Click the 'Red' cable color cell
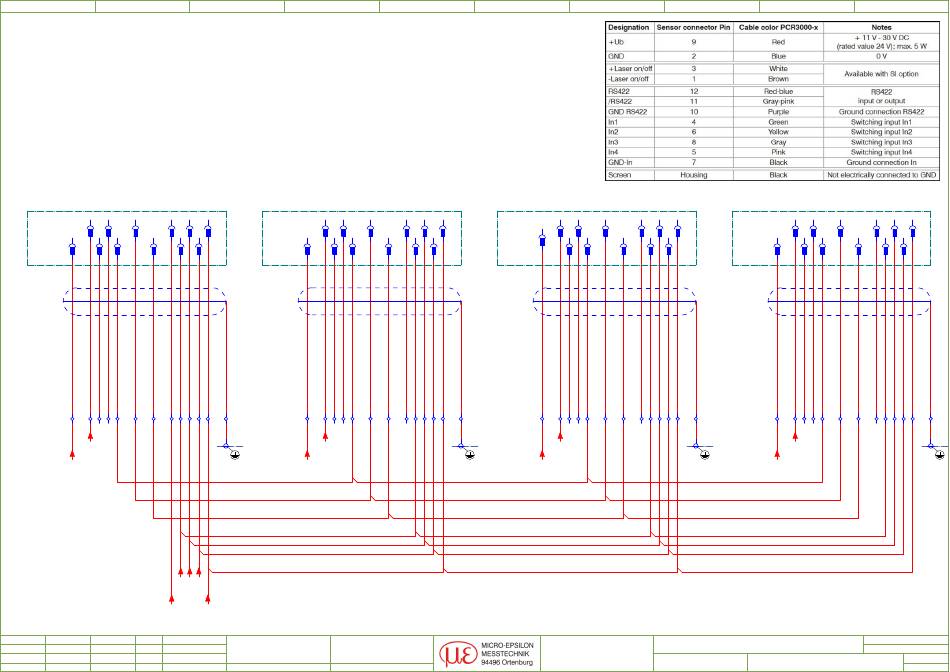This screenshot has height=672, width=950. pos(779,42)
